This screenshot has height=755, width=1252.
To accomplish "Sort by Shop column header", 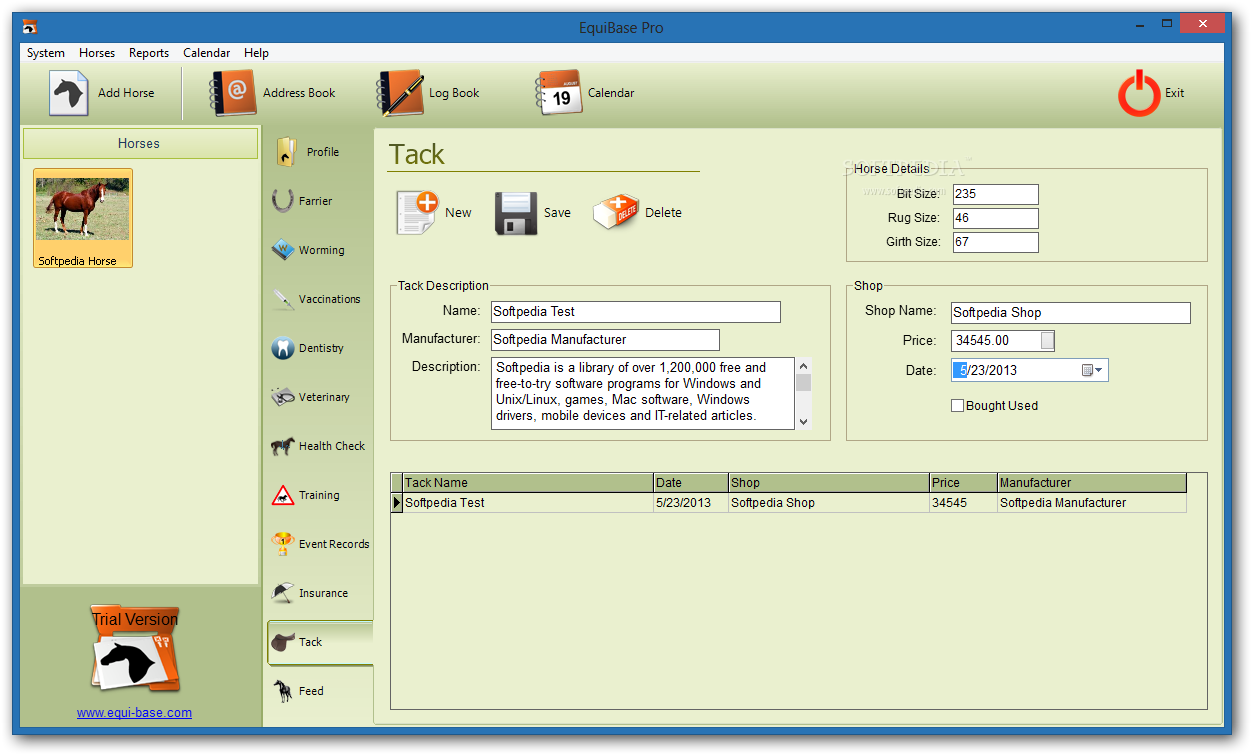I will (829, 483).
